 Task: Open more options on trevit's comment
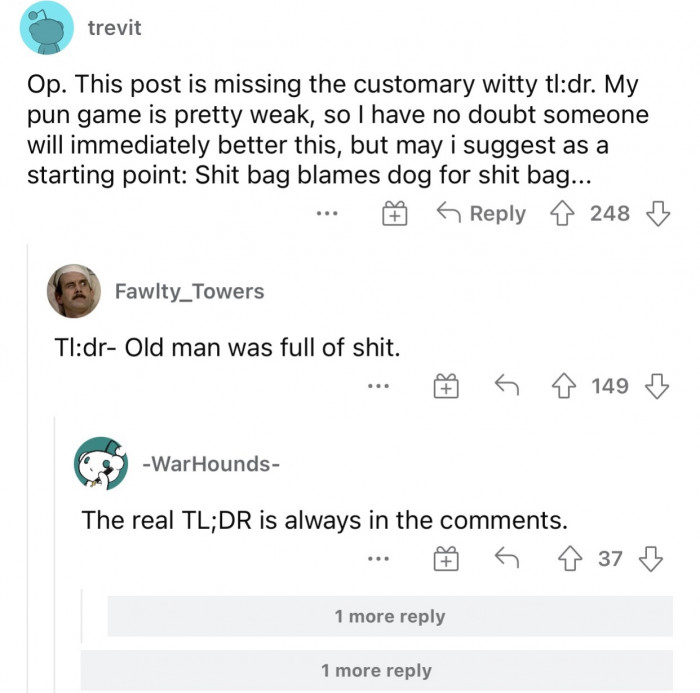pyautogui.click(x=329, y=213)
